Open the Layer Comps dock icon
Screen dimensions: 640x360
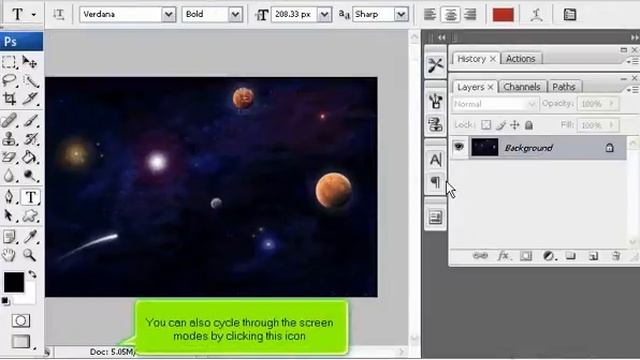(x=435, y=218)
